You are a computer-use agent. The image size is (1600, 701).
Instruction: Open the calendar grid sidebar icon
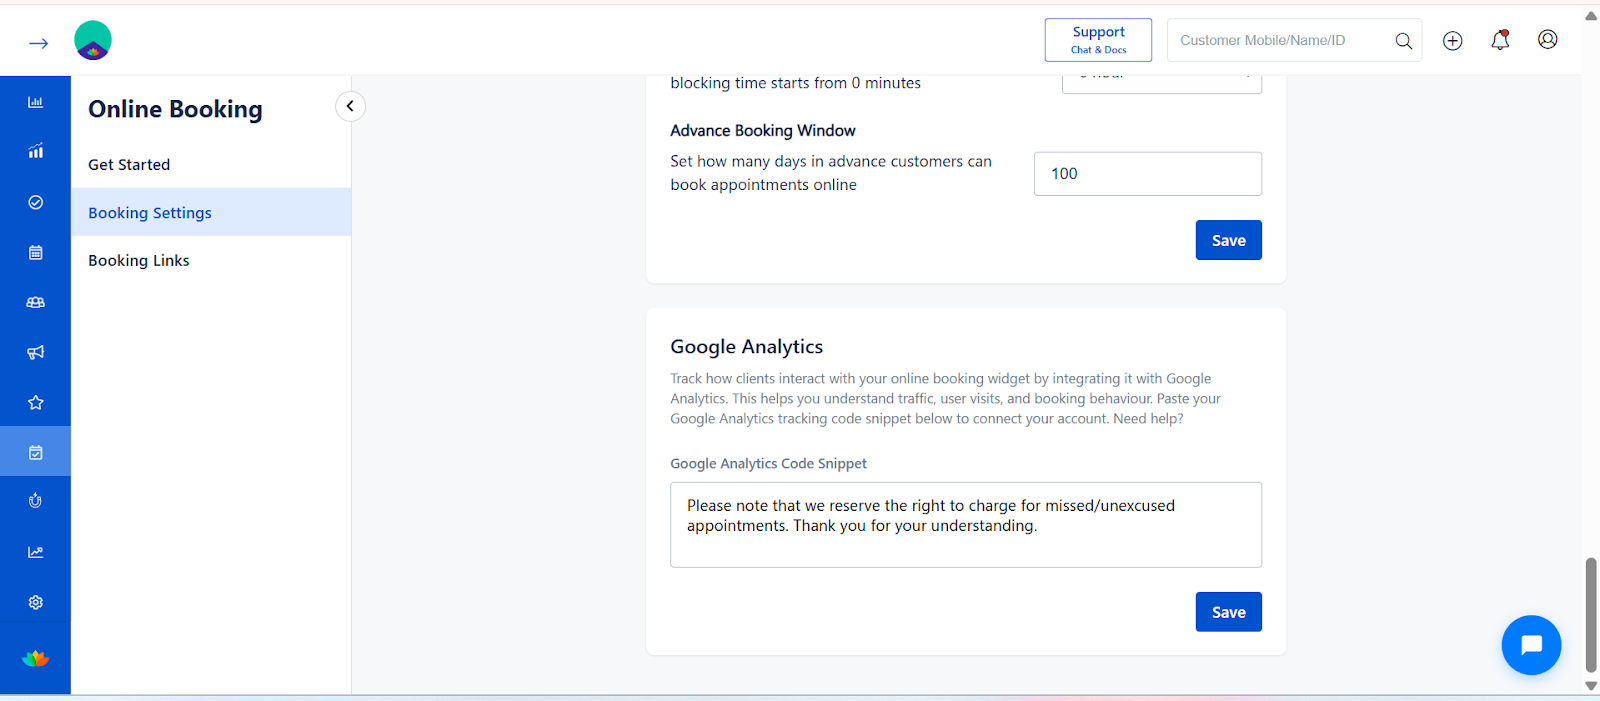35,252
